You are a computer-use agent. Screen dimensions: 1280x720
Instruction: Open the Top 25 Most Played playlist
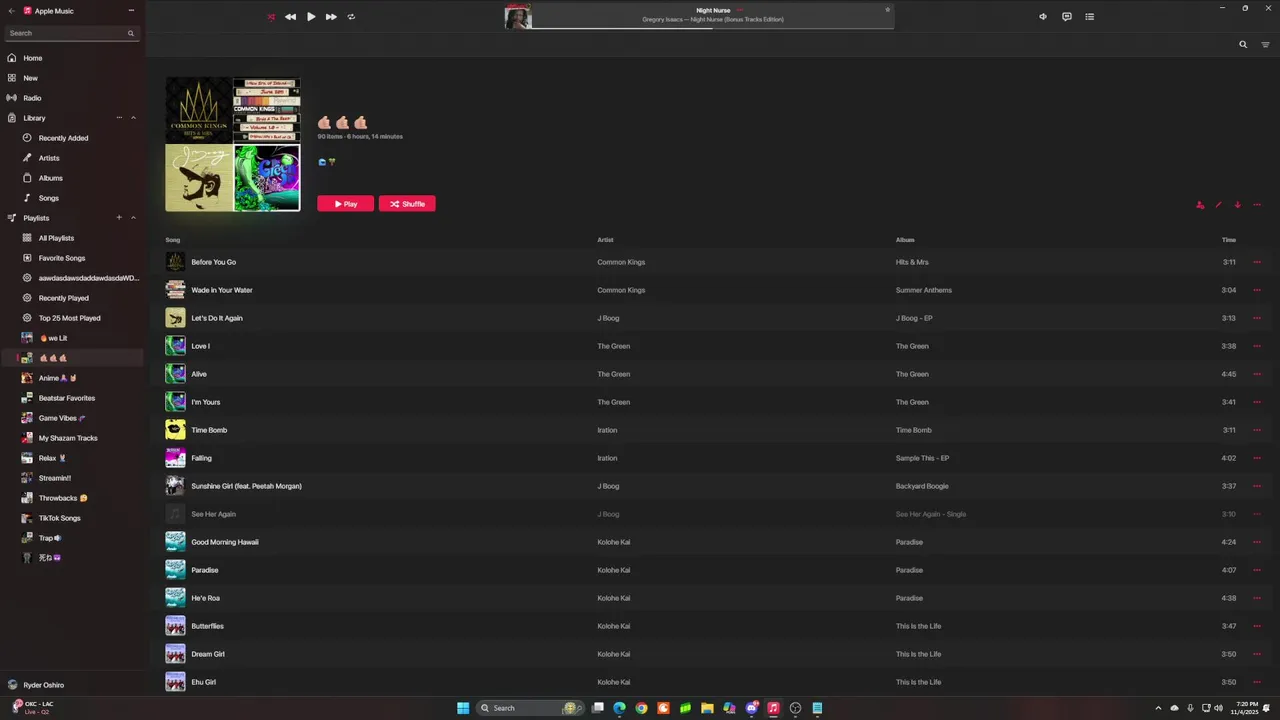pos(72,318)
